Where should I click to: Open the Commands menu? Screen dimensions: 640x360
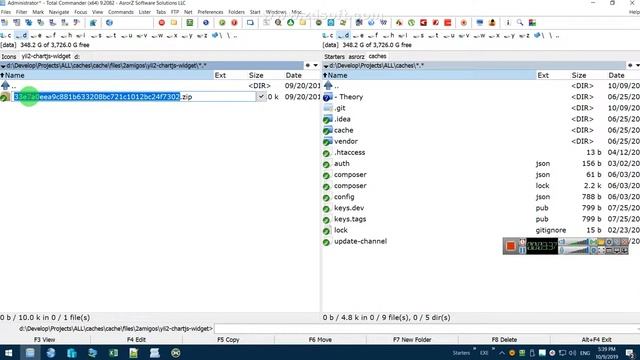[121, 12]
